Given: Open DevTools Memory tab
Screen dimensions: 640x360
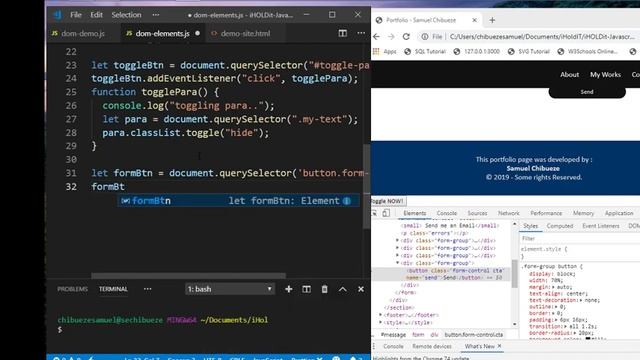Looking at the screenshot, I should tap(583, 213).
